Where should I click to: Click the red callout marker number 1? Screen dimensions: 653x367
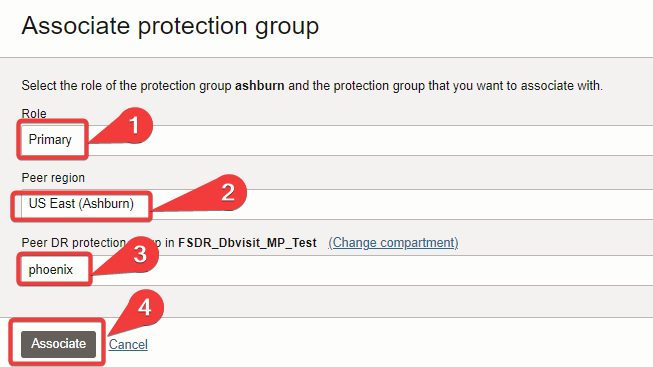tap(134, 125)
